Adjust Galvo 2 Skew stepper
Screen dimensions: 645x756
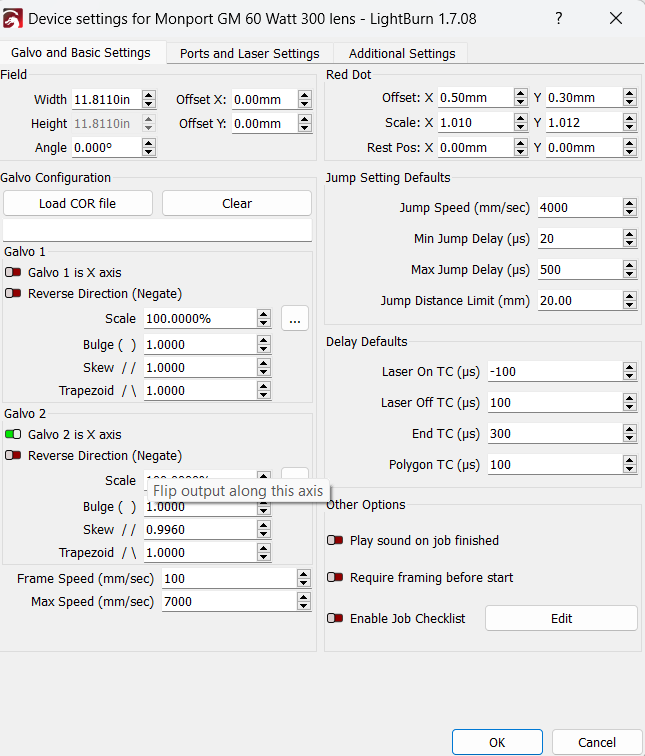[x=264, y=529]
